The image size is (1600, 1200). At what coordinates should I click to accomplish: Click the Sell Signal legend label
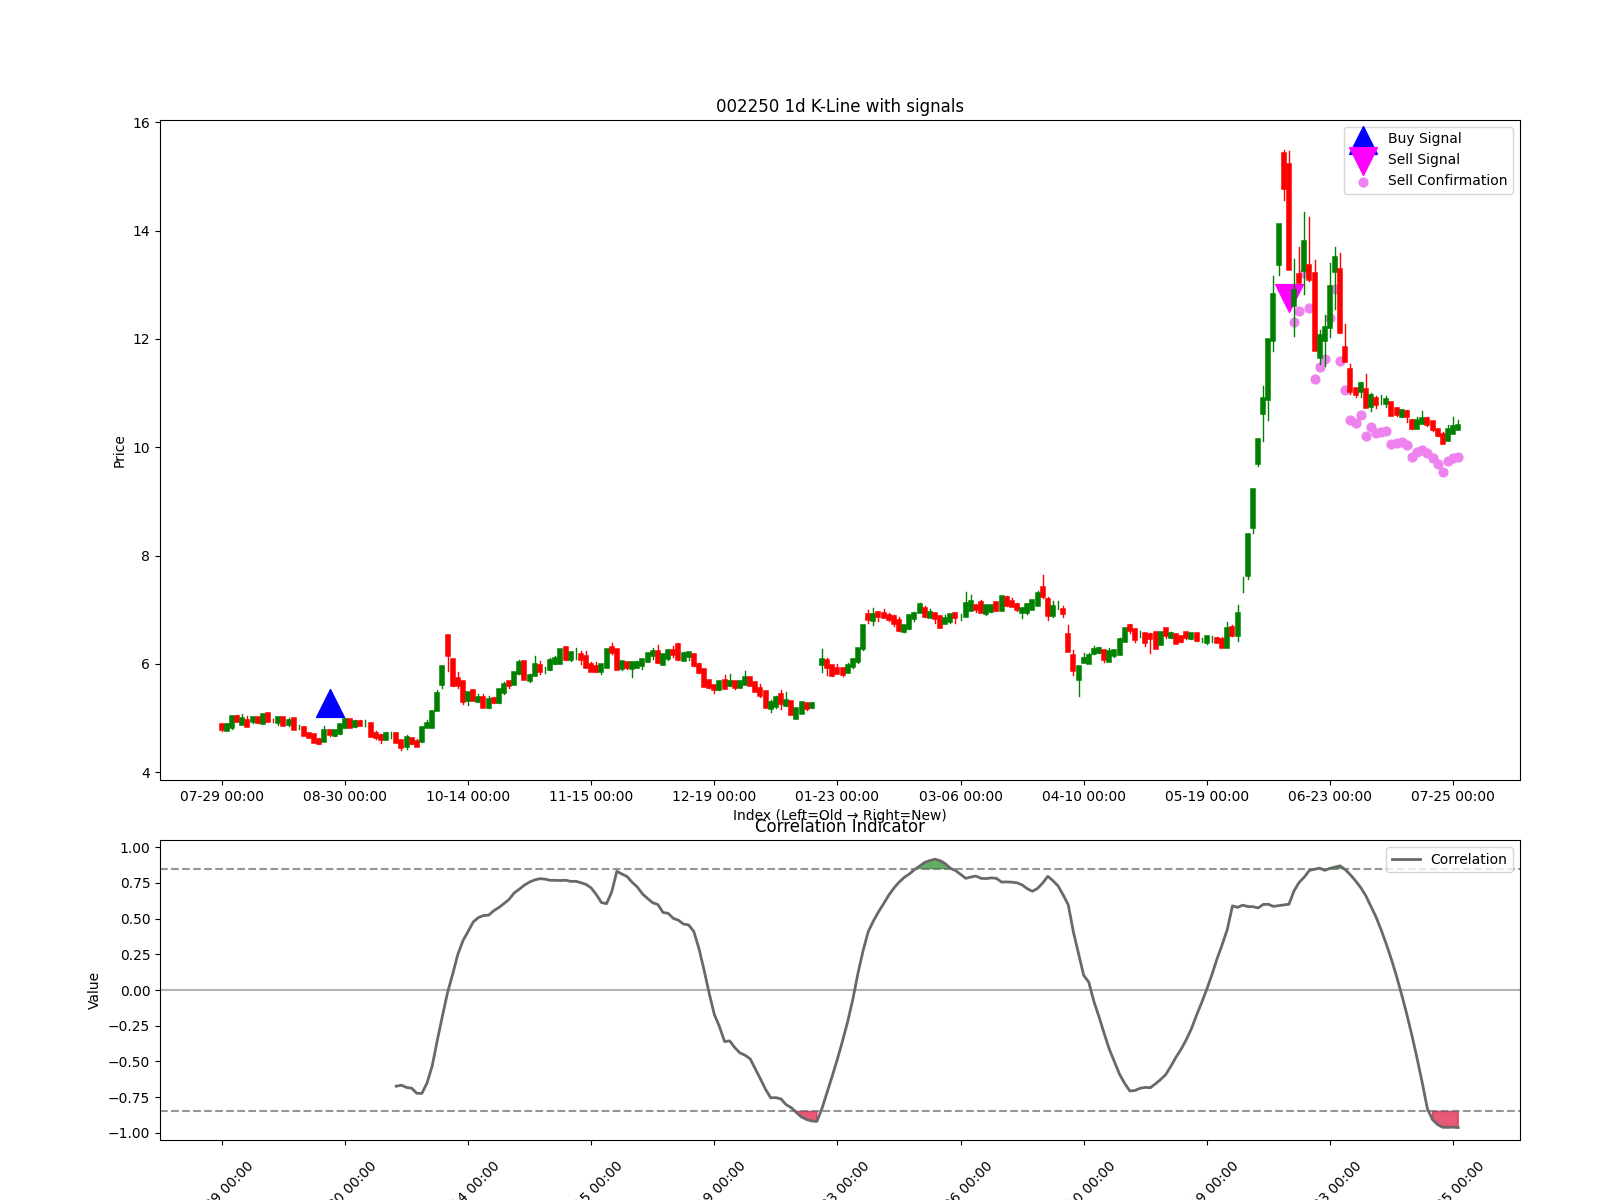[x=1423, y=160]
